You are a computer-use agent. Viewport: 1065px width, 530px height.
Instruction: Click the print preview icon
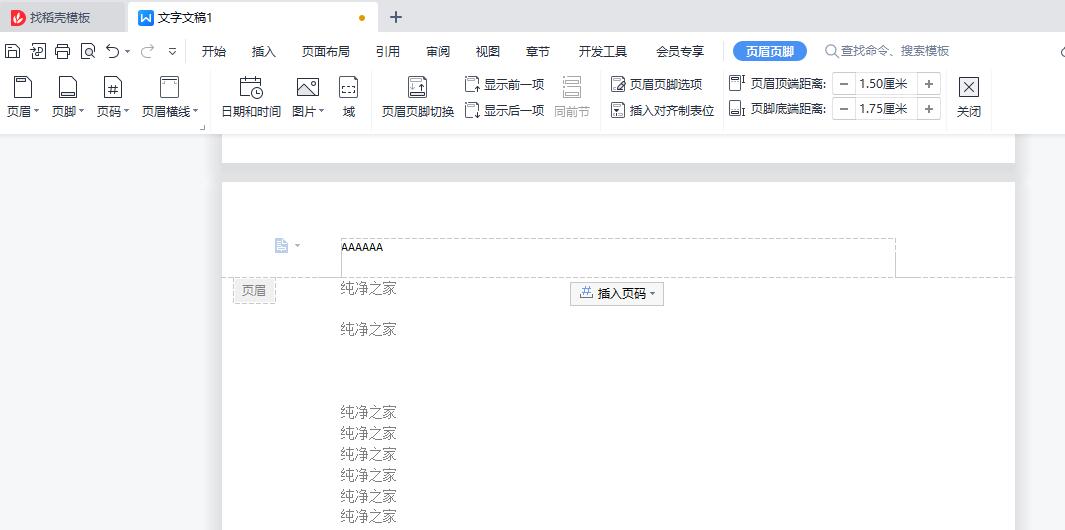(x=88, y=51)
